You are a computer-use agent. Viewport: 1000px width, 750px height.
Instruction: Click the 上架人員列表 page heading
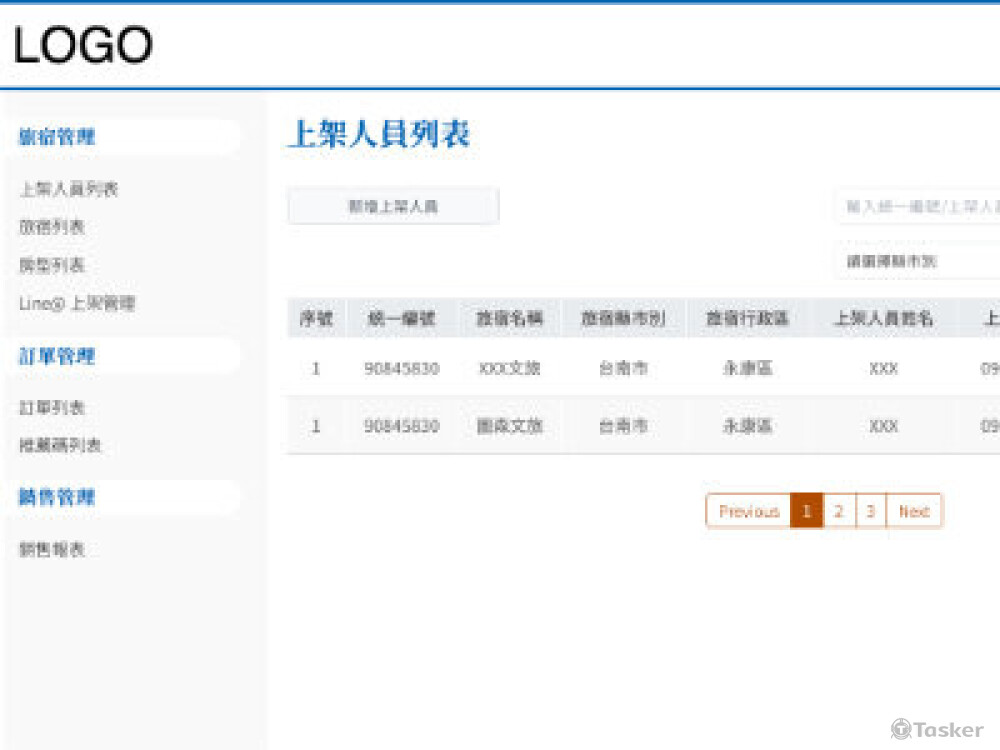tap(379, 134)
